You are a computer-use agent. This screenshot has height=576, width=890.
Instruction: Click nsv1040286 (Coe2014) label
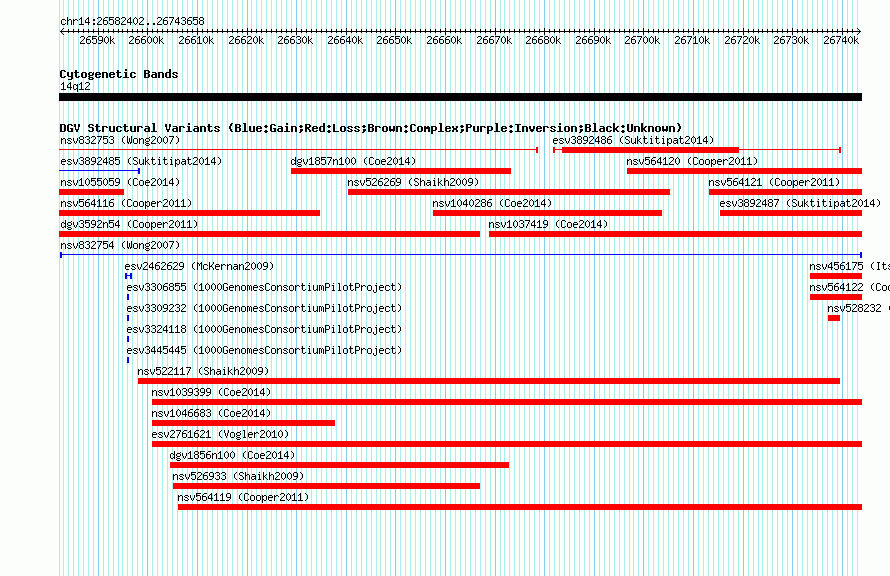(492, 203)
